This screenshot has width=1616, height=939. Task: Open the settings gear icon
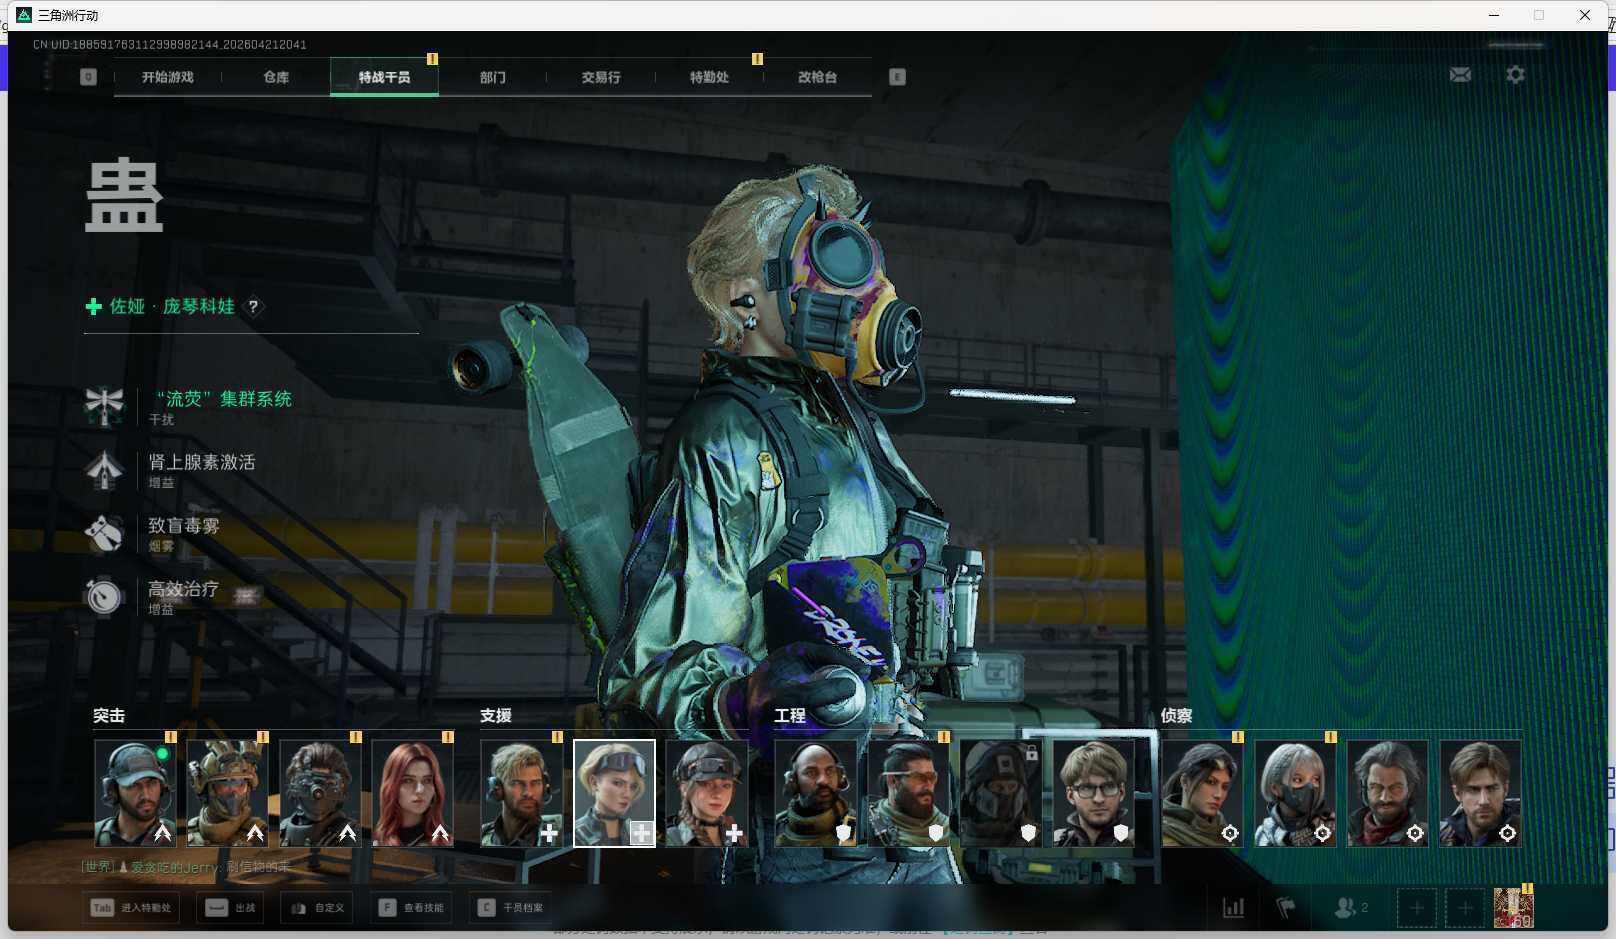coord(1515,75)
